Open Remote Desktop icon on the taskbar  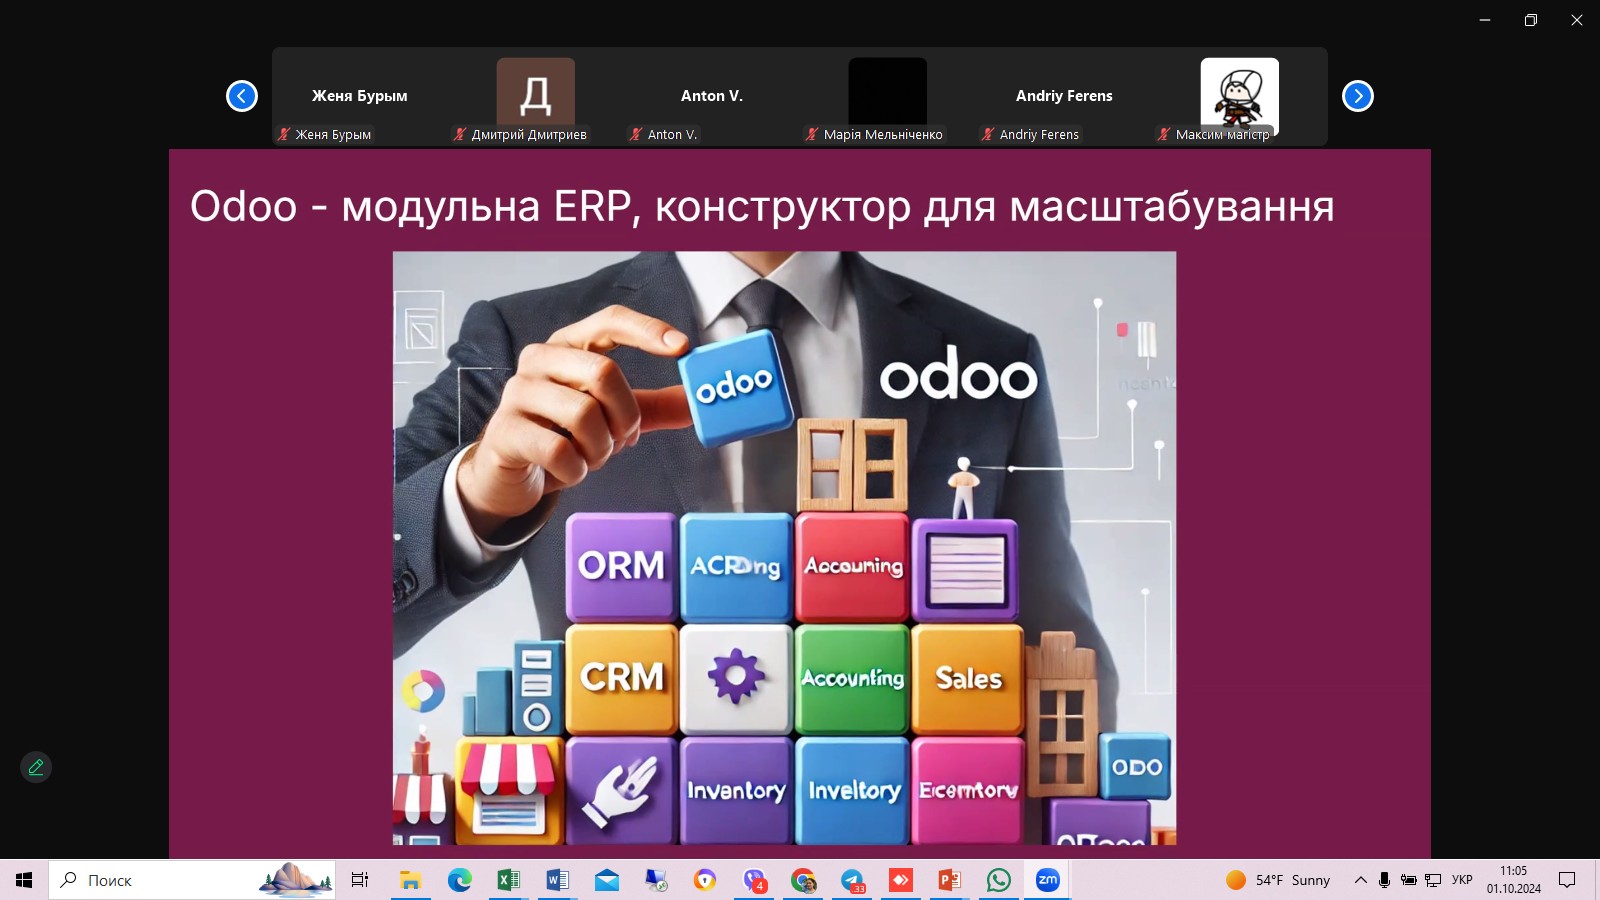(655, 880)
